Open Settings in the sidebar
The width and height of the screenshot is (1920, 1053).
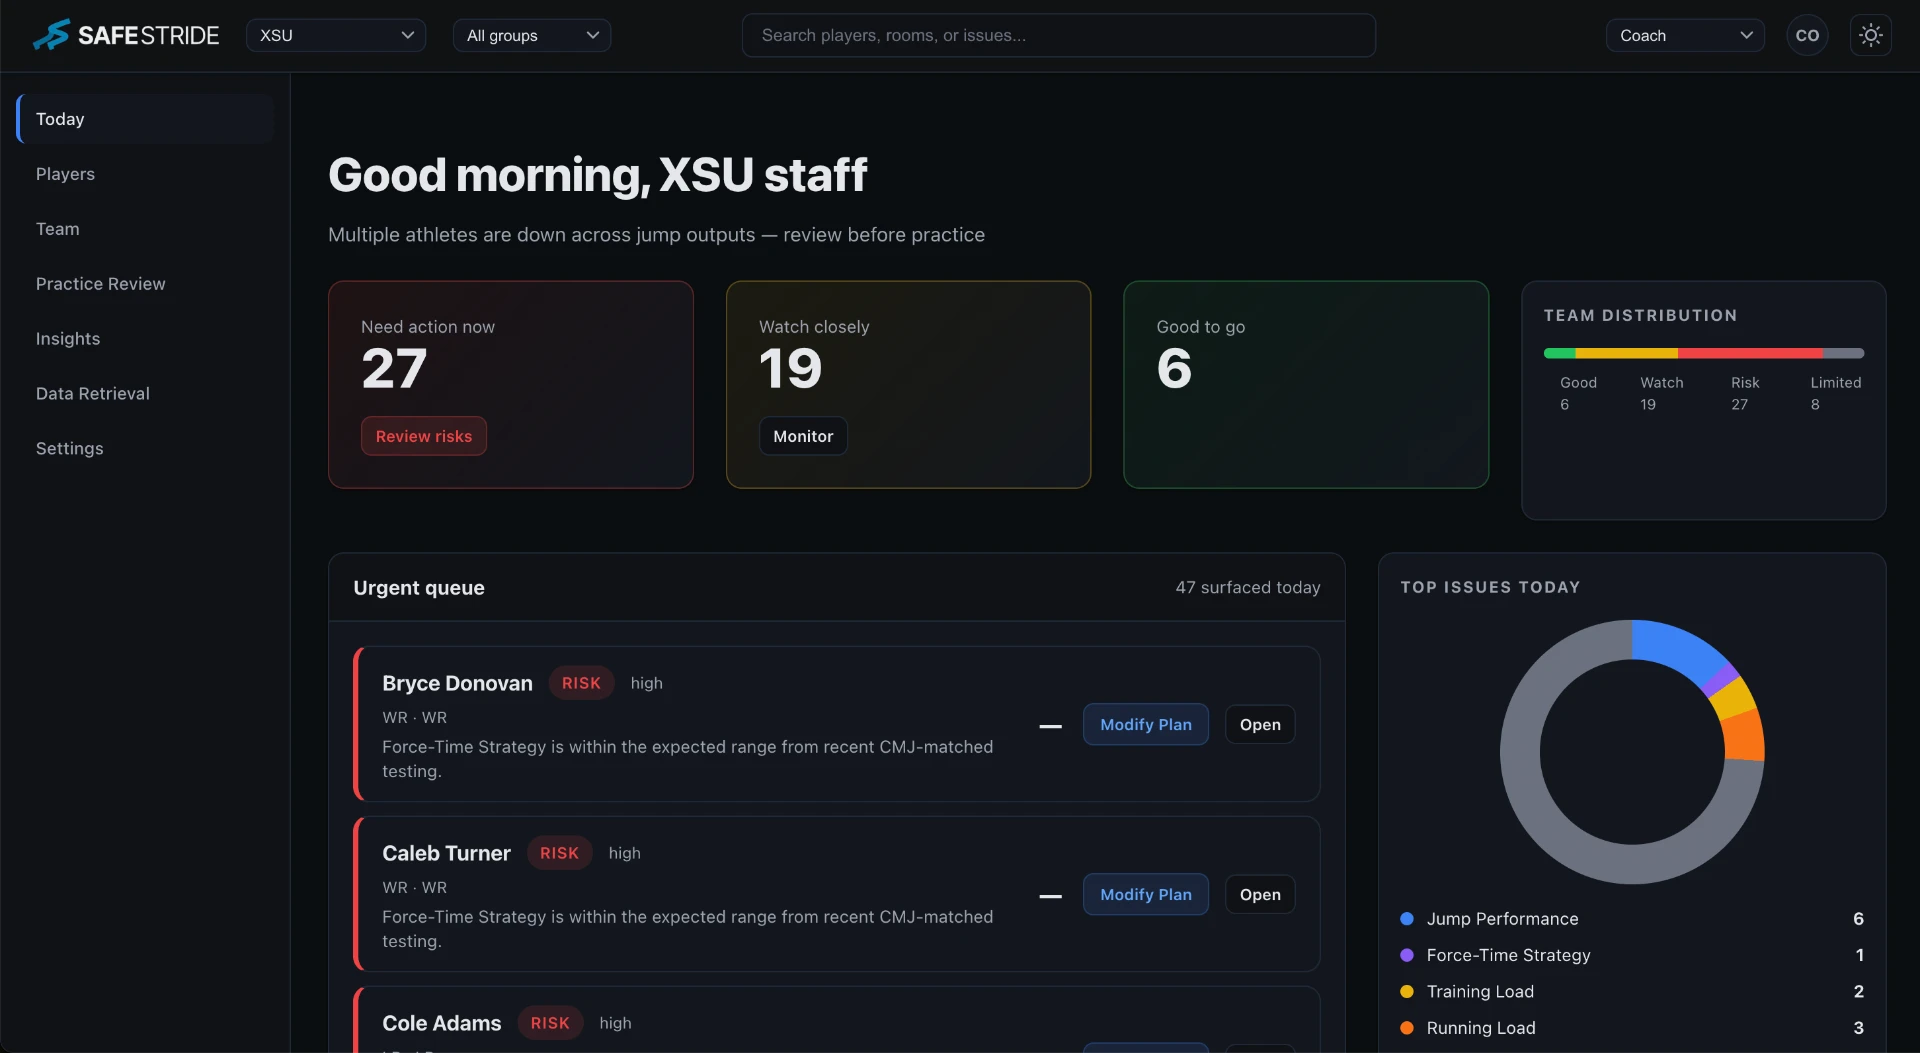tap(146, 449)
